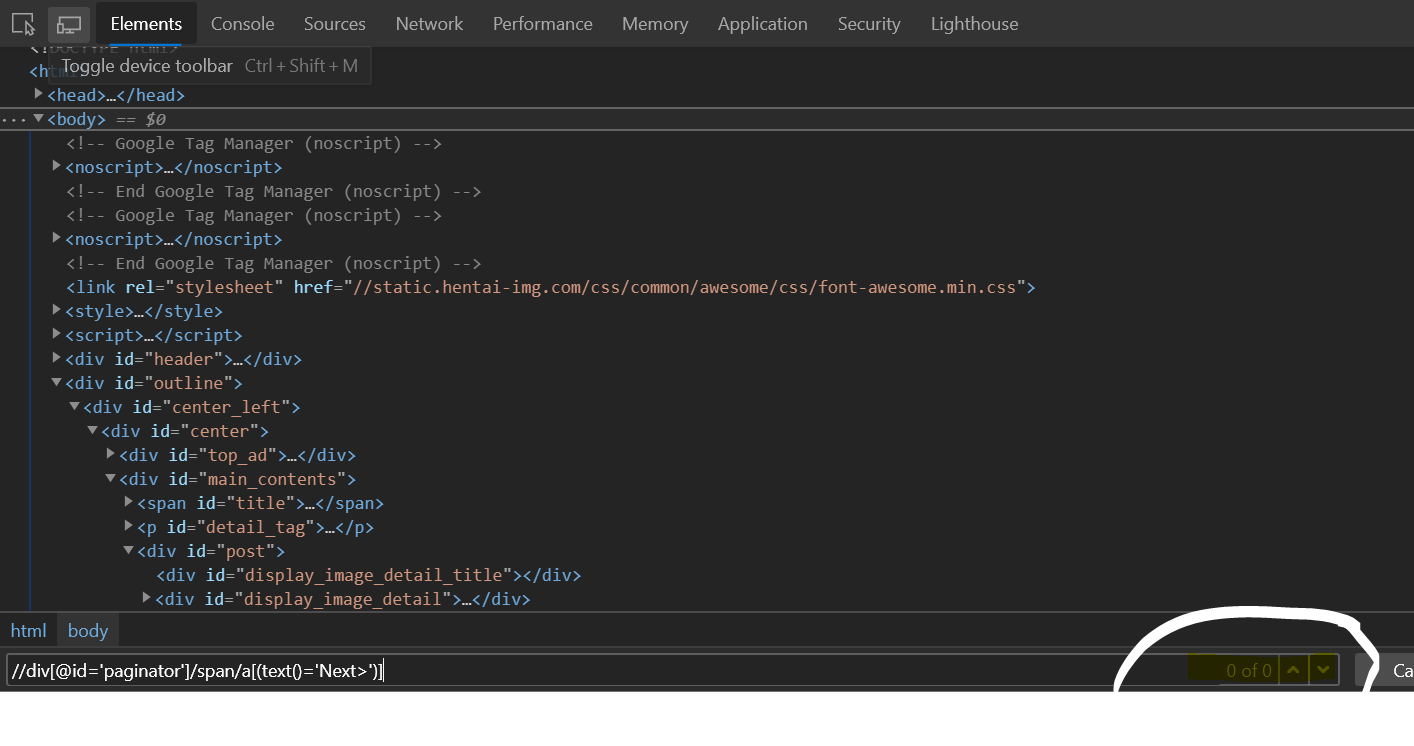The height and width of the screenshot is (746, 1414).
Task: Expand the first noscript element
Action: (x=56, y=165)
